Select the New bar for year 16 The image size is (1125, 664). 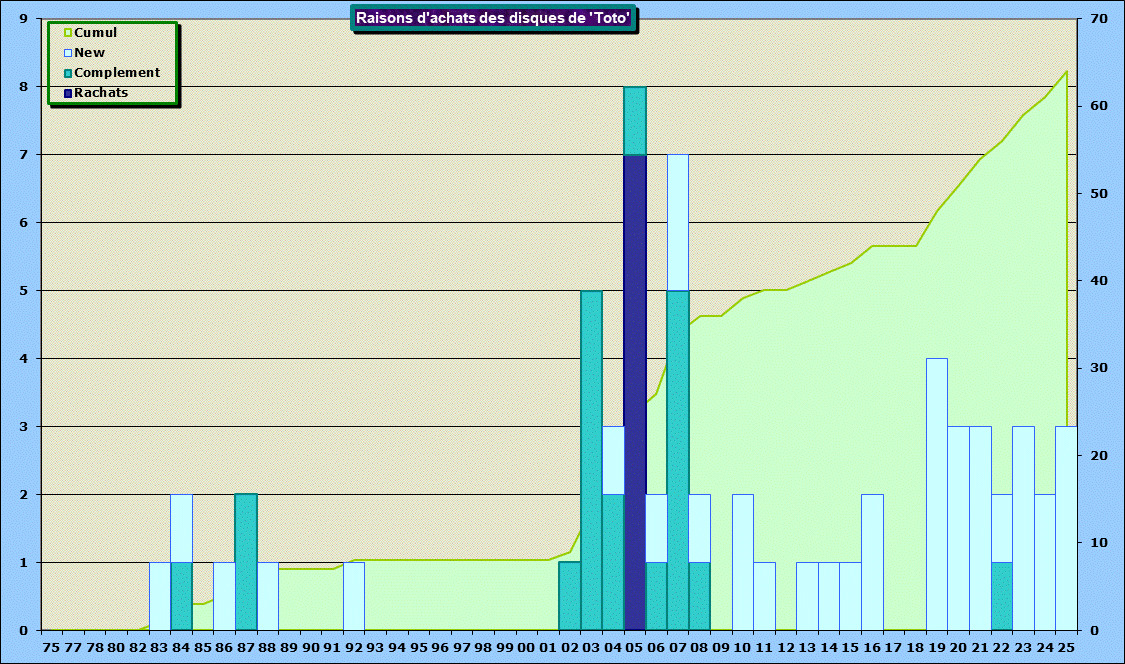872,562
